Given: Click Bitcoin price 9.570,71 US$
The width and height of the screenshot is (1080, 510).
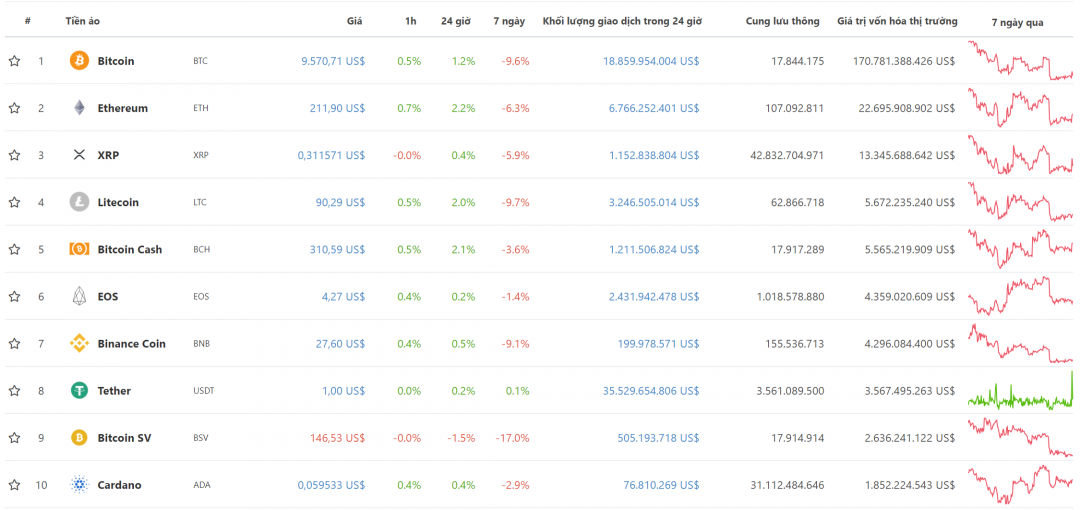Looking at the screenshot, I should (333, 61).
